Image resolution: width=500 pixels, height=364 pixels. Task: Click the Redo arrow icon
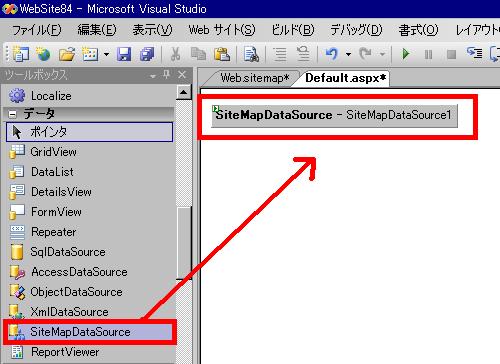pyautogui.click(x=365, y=53)
